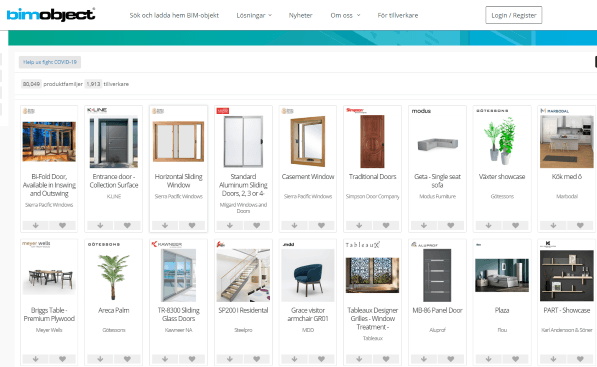This screenshot has height=367, width=597.
Task: Favorite the Geta Single seat sofa
Action: tap(451, 225)
